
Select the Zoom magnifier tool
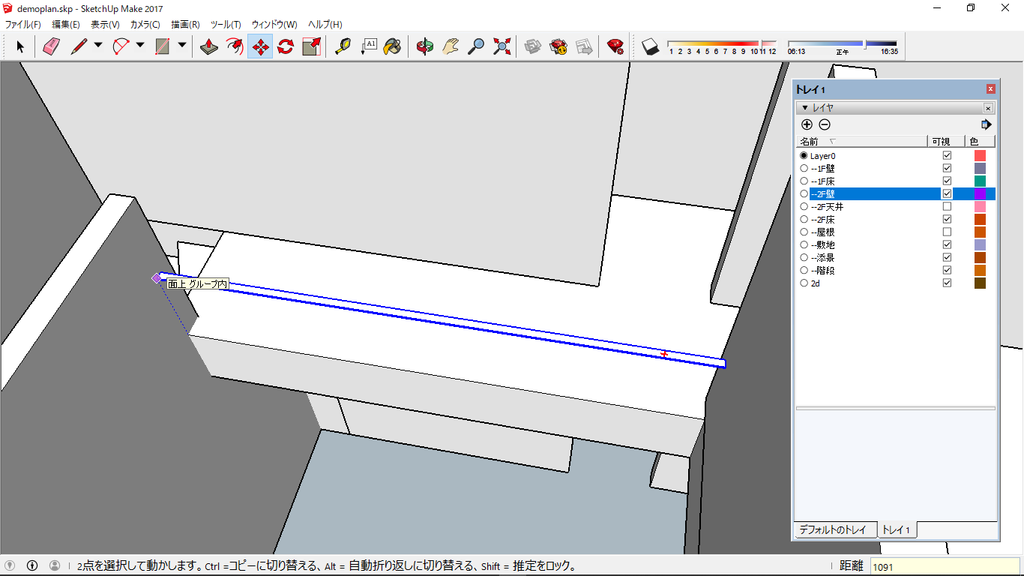coord(477,46)
